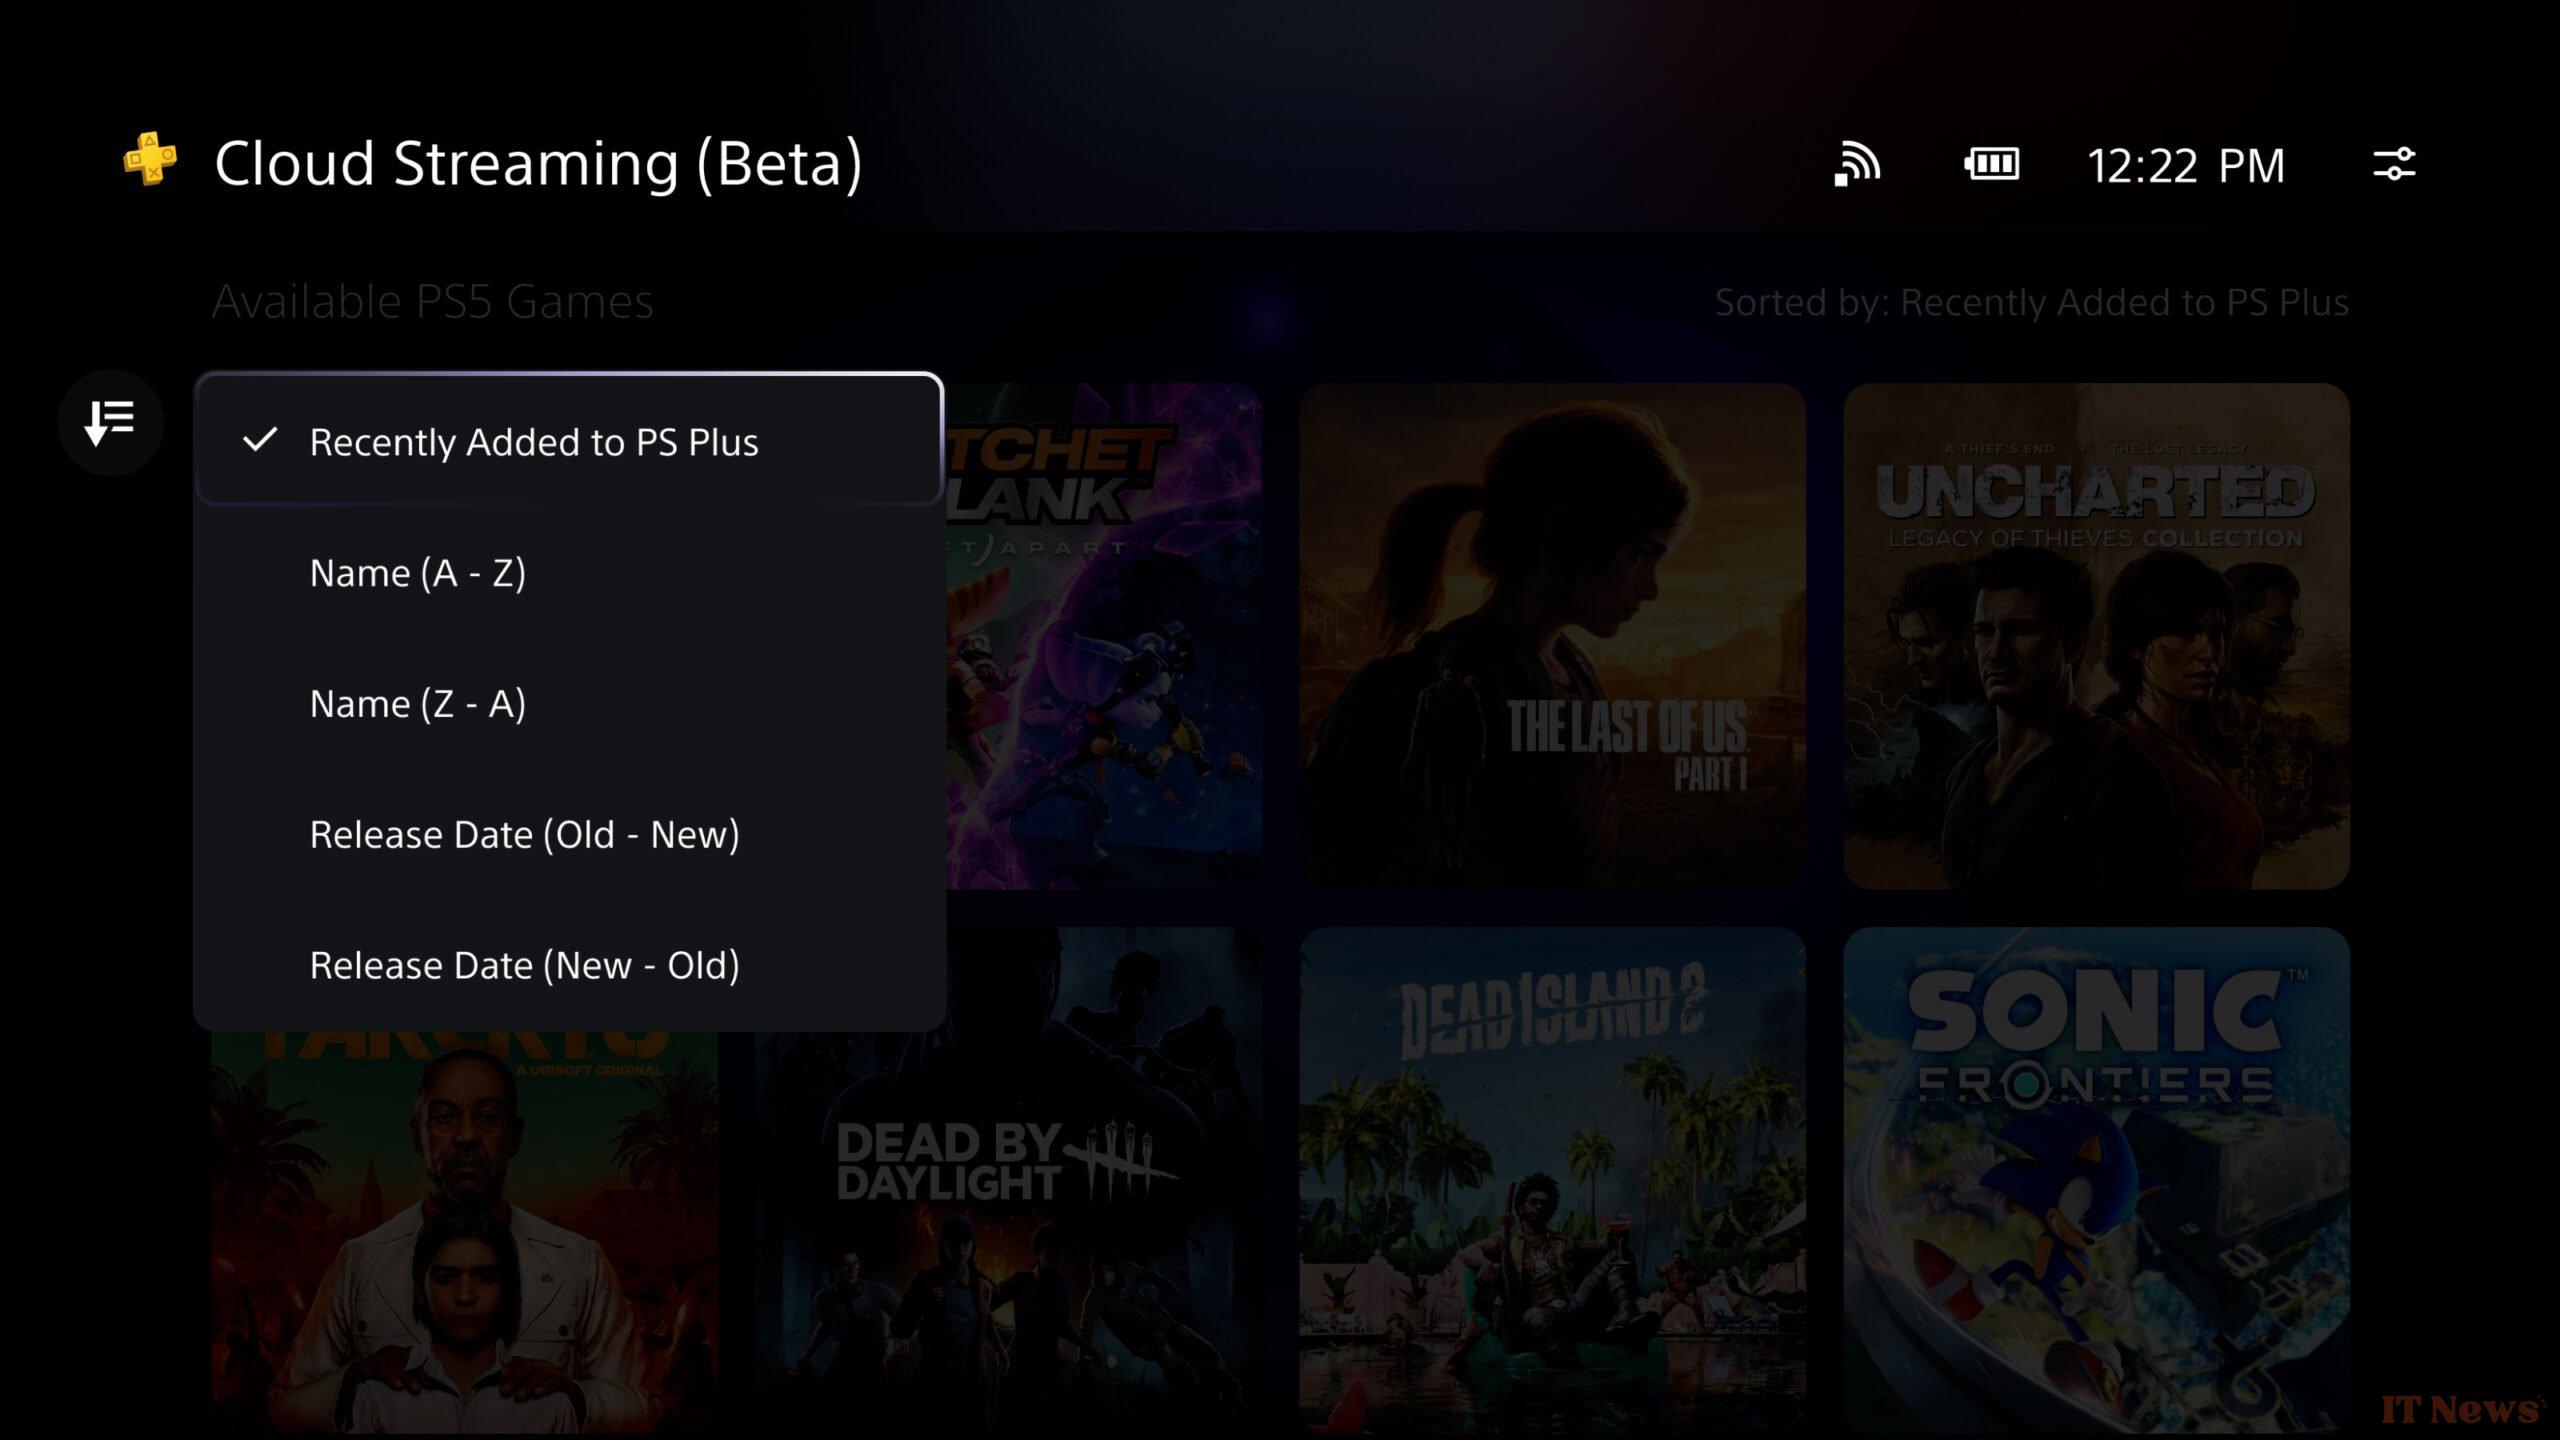This screenshot has width=2560, height=1440.
Task: Open The Last of Us Part I tile
Action: pyautogui.click(x=1552, y=636)
